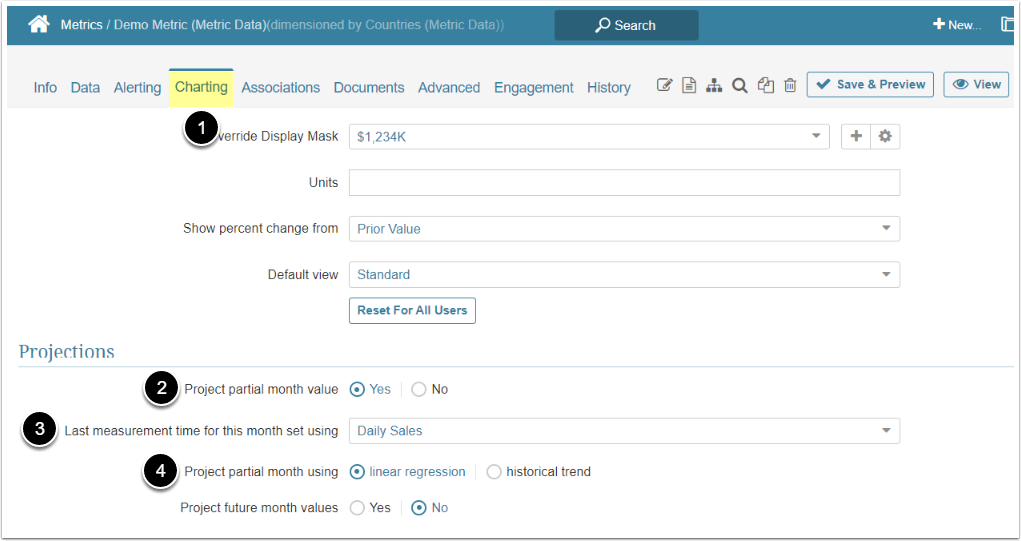The width and height of the screenshot is (1021, 541).
Task: Select No for Project partial month value
Action: point(419,389)
